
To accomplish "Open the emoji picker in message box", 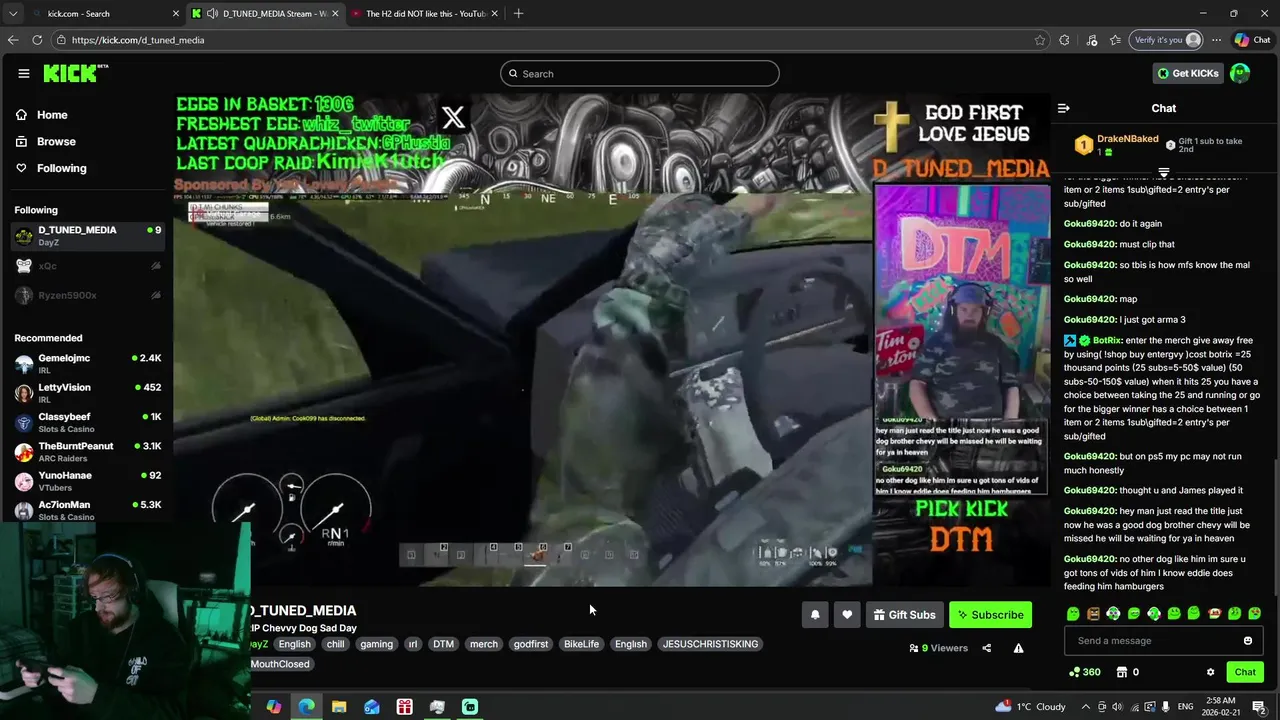I will 1248,641.
